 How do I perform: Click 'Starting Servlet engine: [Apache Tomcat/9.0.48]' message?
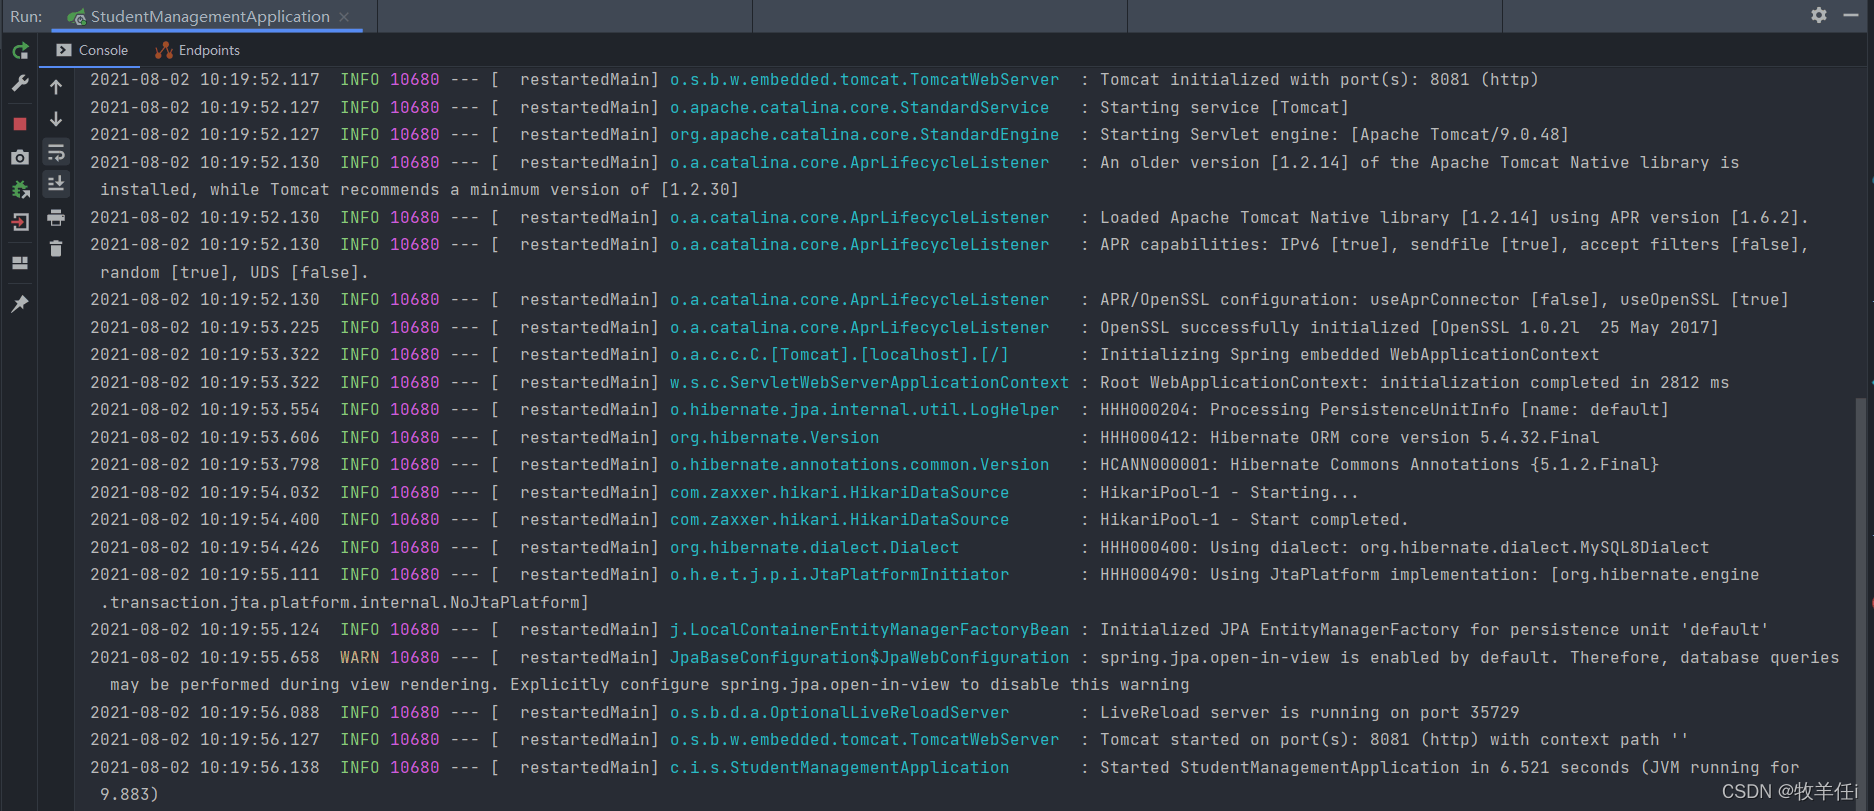coord(1334,134)
